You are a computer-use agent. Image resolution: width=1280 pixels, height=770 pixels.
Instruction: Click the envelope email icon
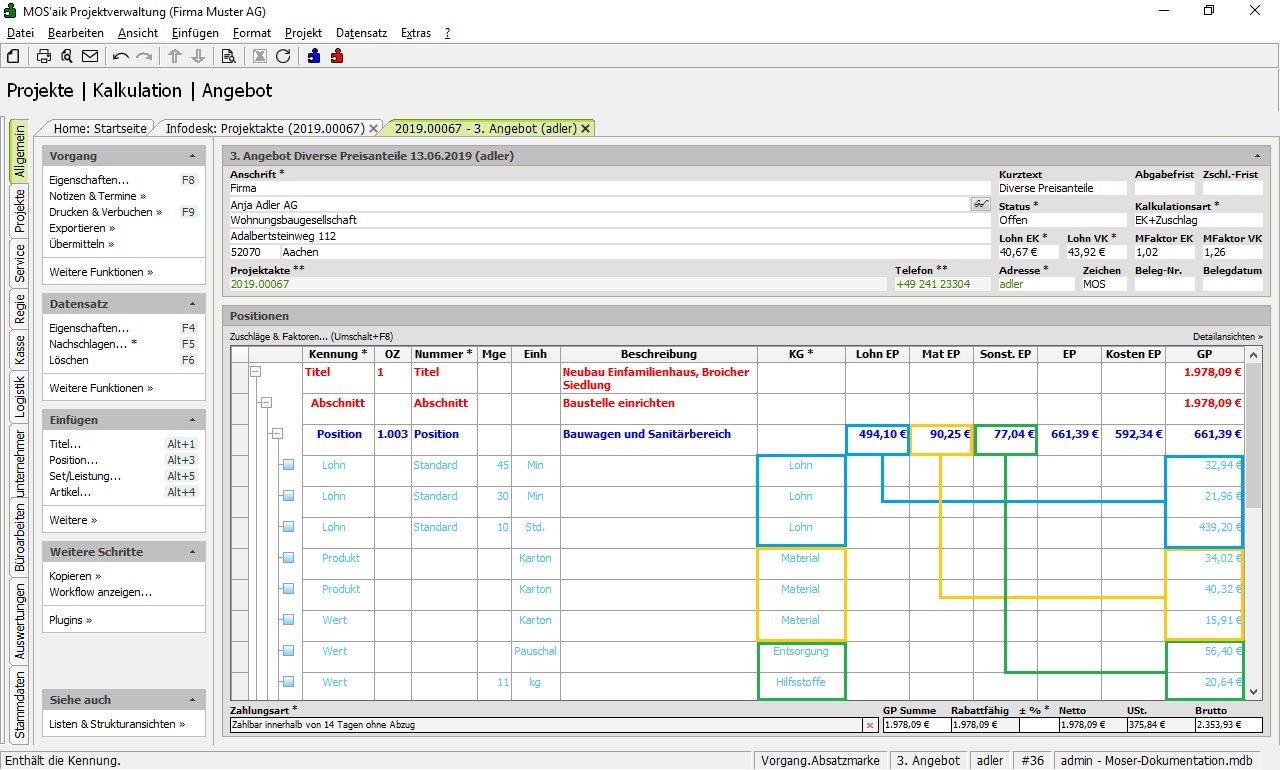tap(90, 56)
